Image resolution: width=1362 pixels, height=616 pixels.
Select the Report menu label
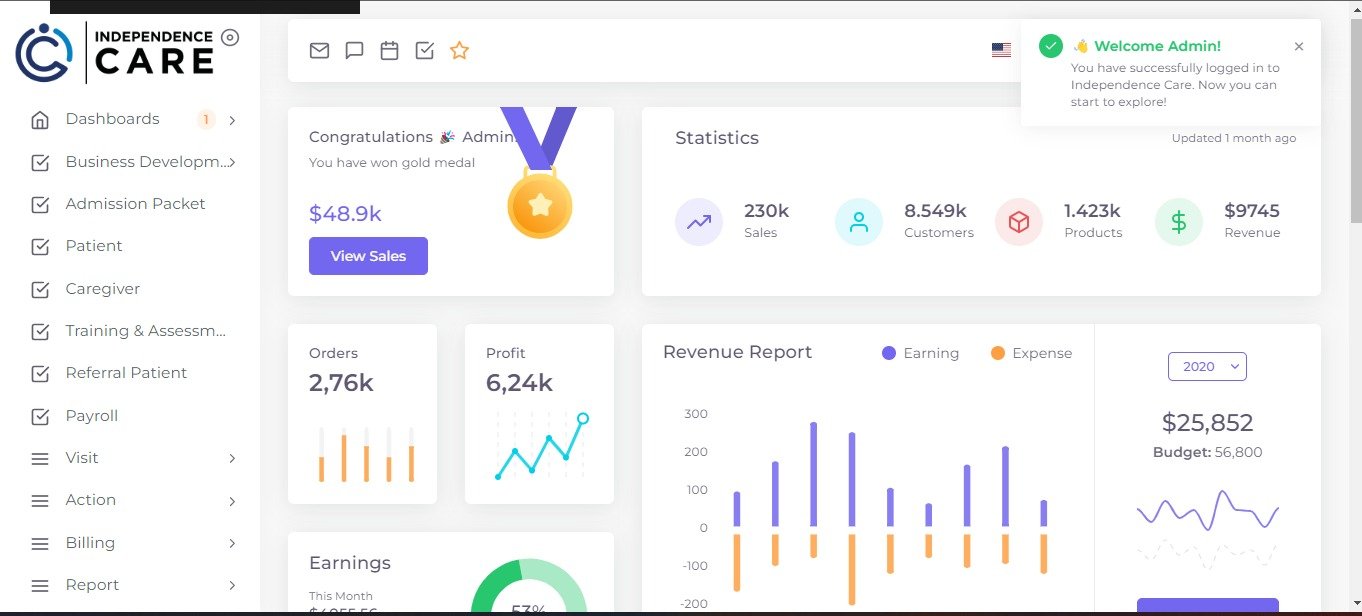pyautogui.click(x=92, y=585)
